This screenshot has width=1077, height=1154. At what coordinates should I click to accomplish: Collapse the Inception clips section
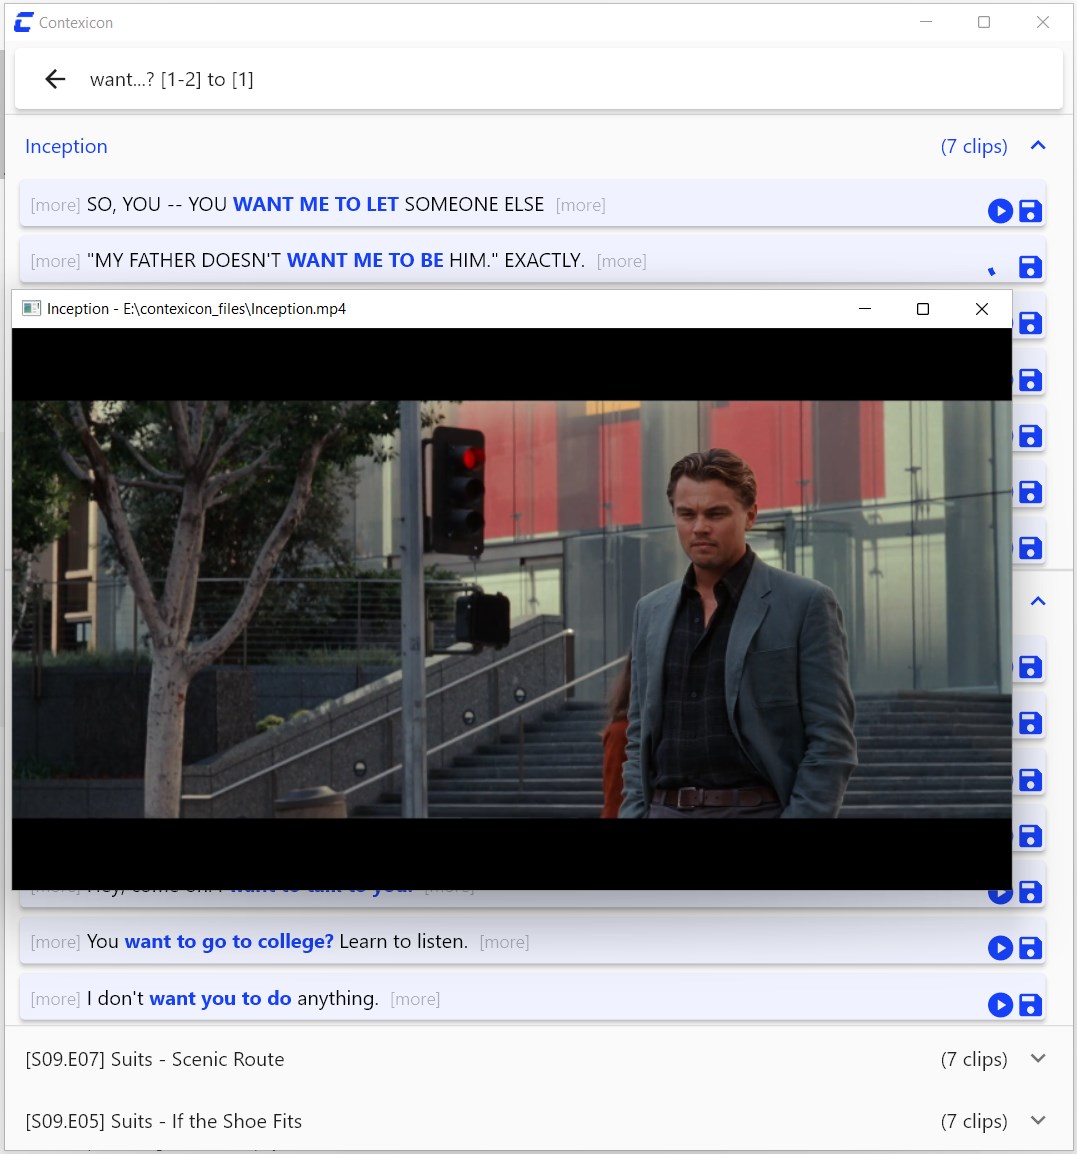[1038, 146]
